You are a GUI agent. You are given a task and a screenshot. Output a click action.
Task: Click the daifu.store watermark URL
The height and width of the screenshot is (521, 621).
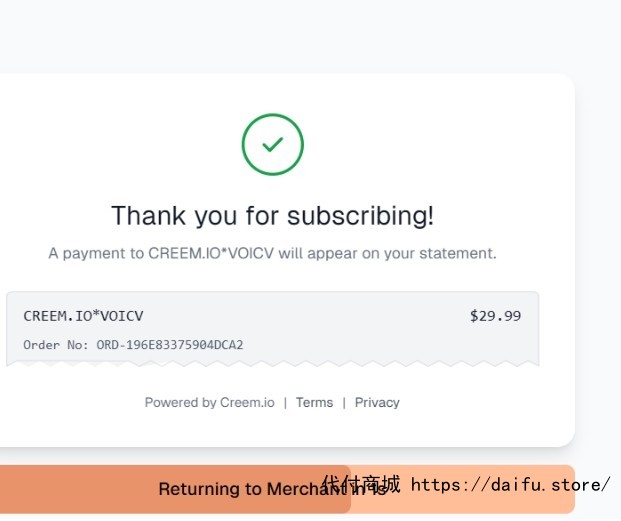[510, 485]
